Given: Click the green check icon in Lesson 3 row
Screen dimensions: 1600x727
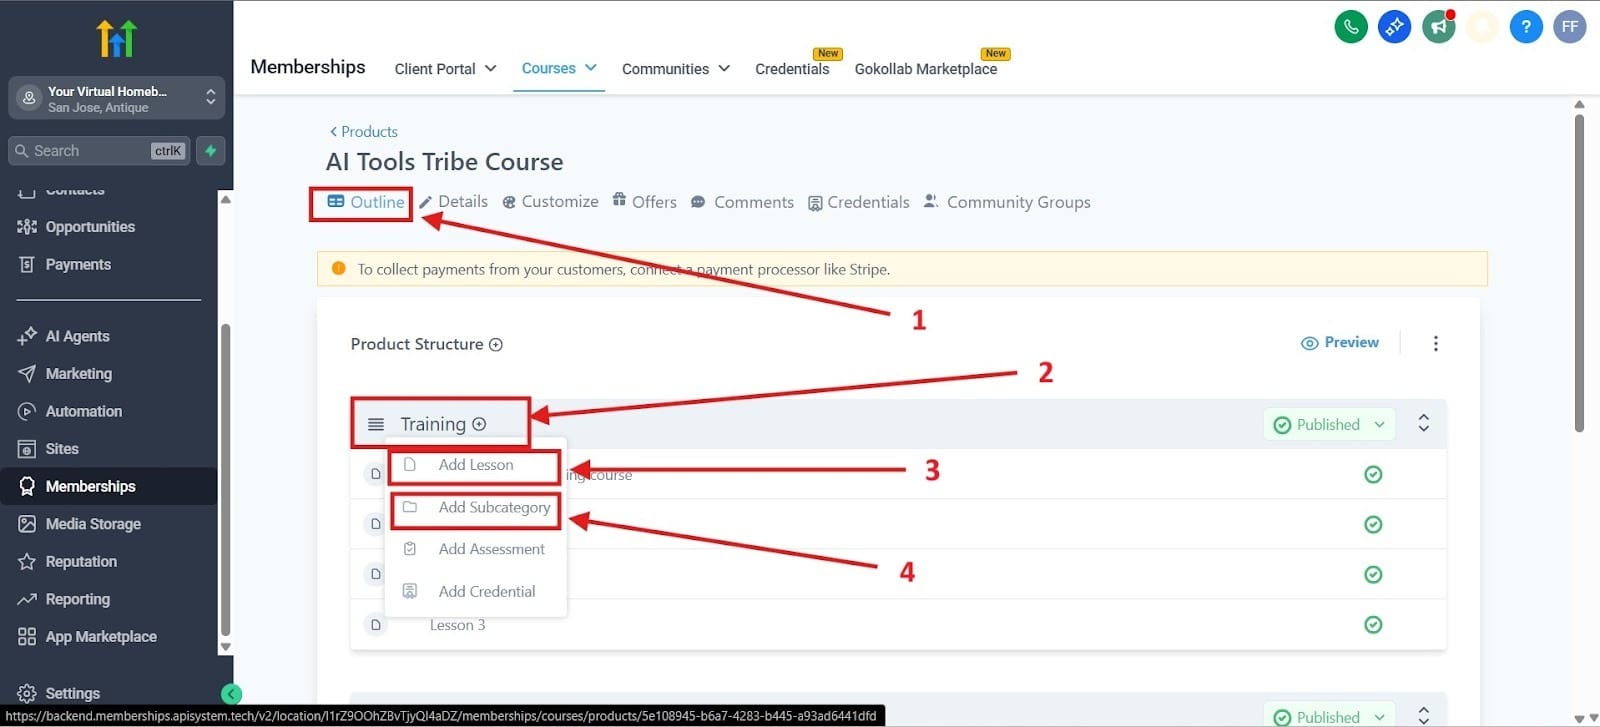Looking at the screenshot, I should tap(1373, 625).
